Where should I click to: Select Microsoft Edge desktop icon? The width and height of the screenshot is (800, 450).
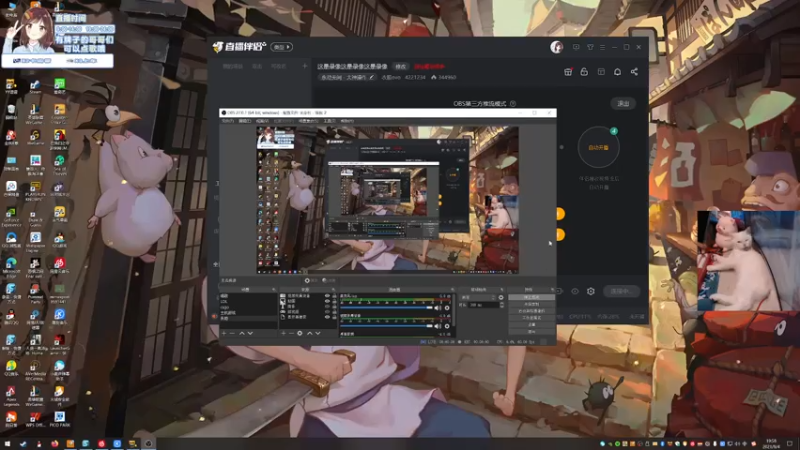click(11, 267)
